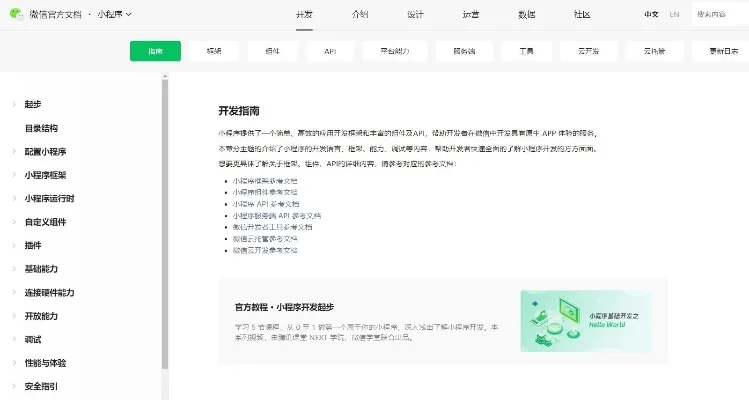Open the 小程序 product dropdown
Image resolution: width=749 pixels, height=400 pixels.
(x=114, y=14)
